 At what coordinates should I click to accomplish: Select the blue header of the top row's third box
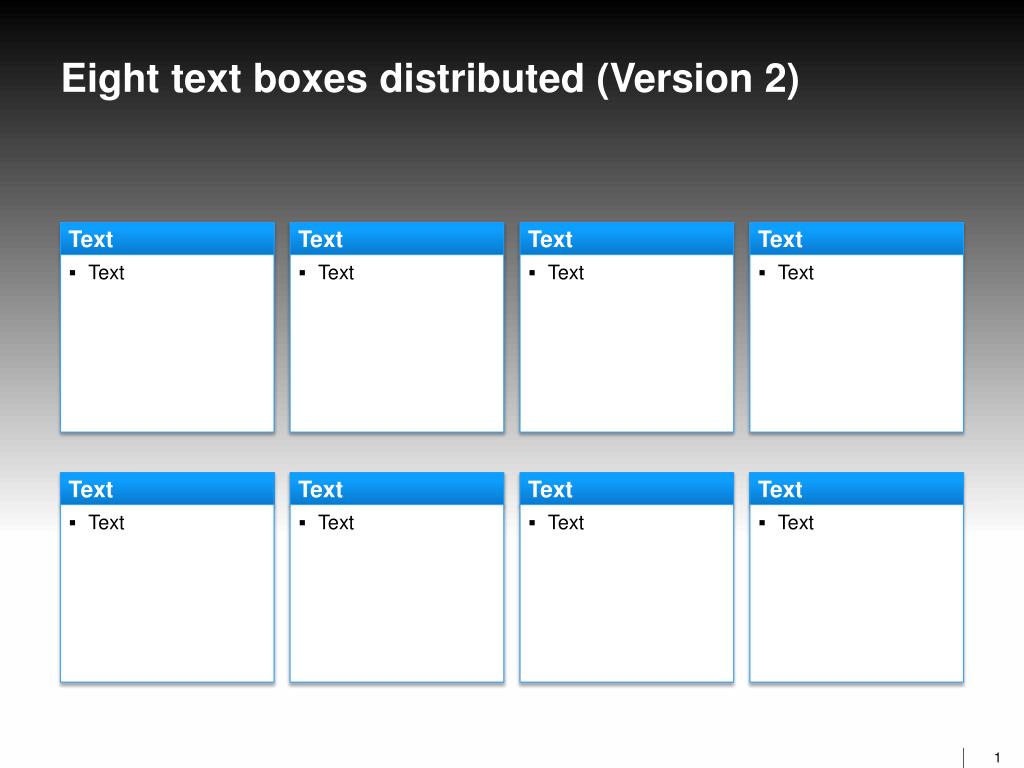pyautogui.click(x=627, y=239)
